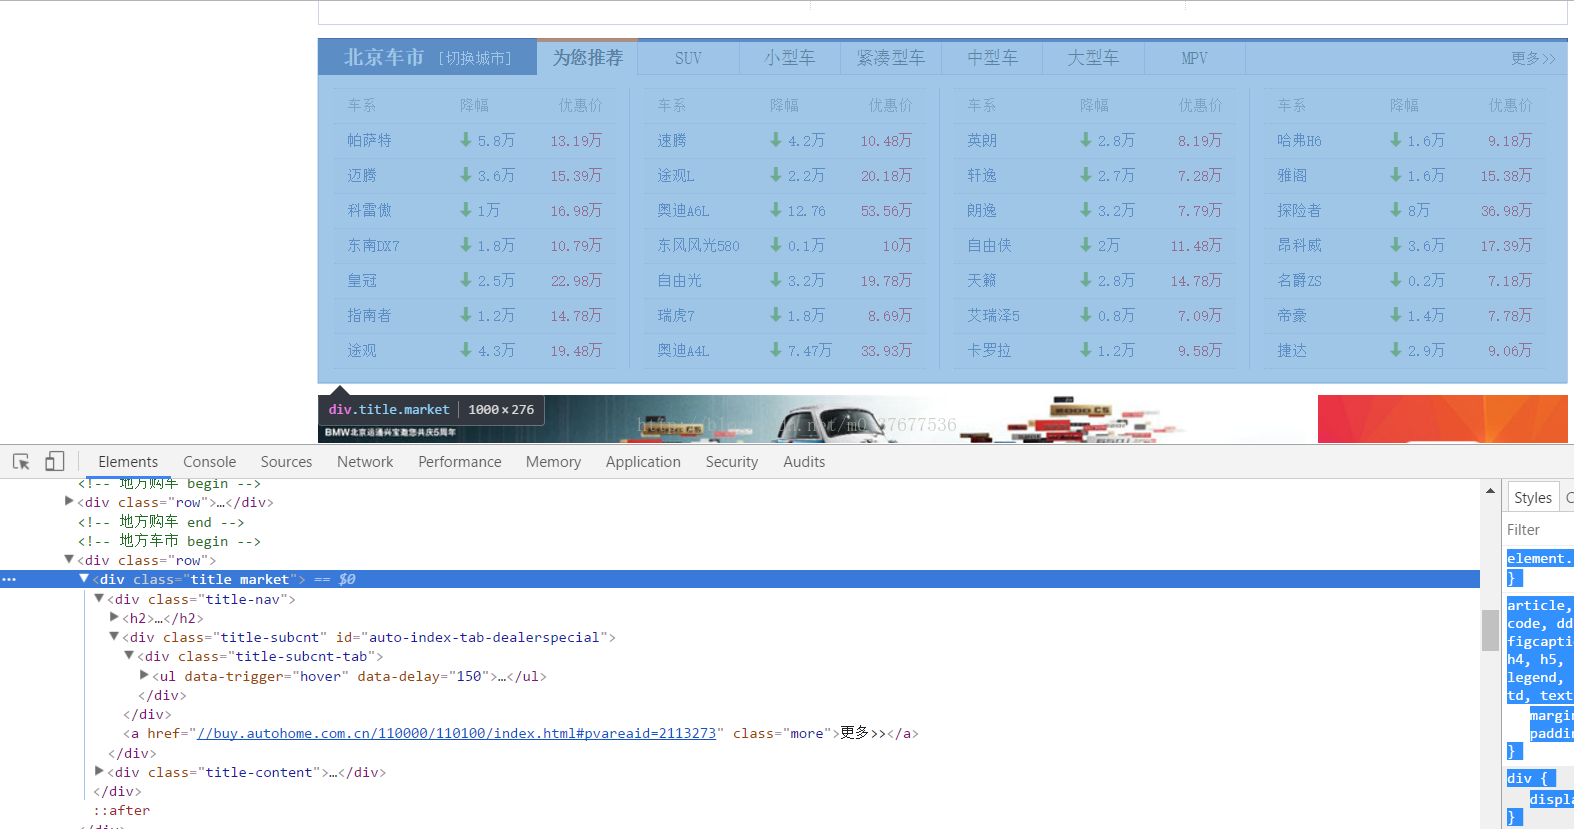Viewport: 1574px width, 829px height.
Task: Open the 皇冠 car link
Action: [362, 280]
